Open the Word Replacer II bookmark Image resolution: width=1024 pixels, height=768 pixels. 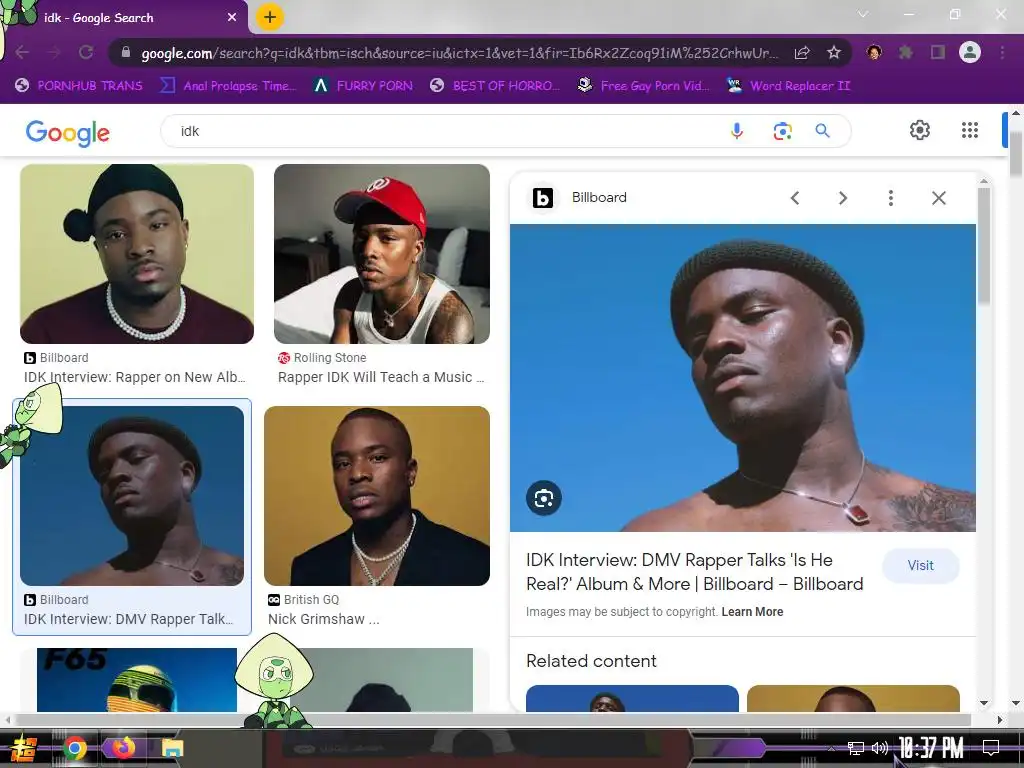[x=789, y=86]
